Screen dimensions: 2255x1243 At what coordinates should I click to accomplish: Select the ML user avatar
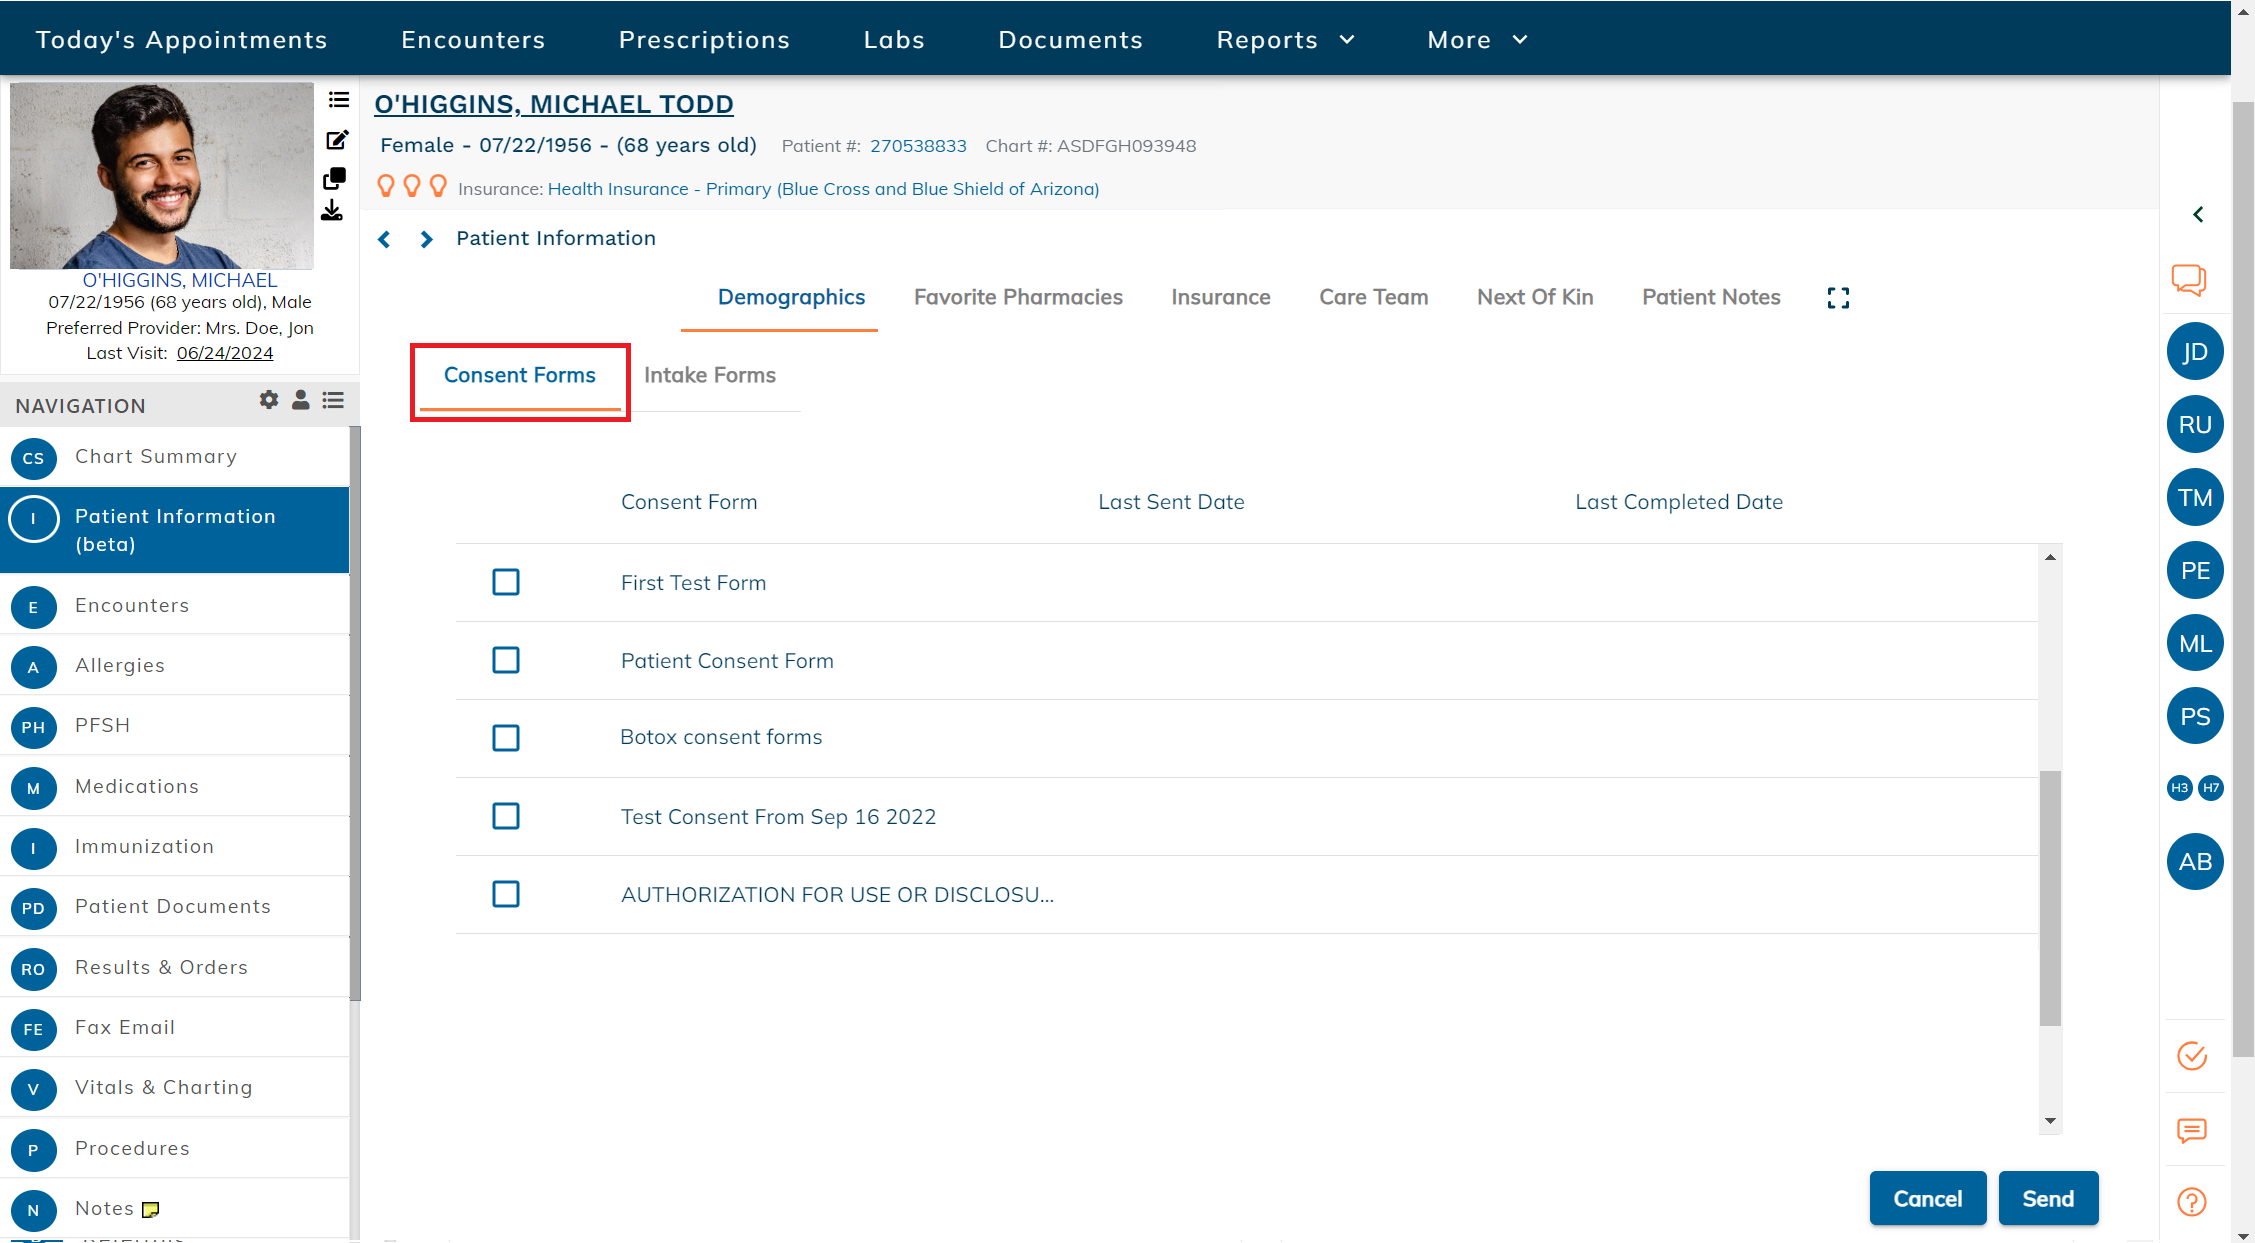[x=2195, y=644]
